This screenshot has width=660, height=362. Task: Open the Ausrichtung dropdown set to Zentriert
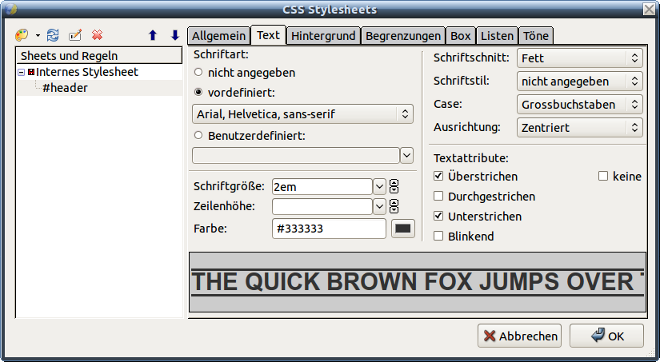click(x=580, y=128)
